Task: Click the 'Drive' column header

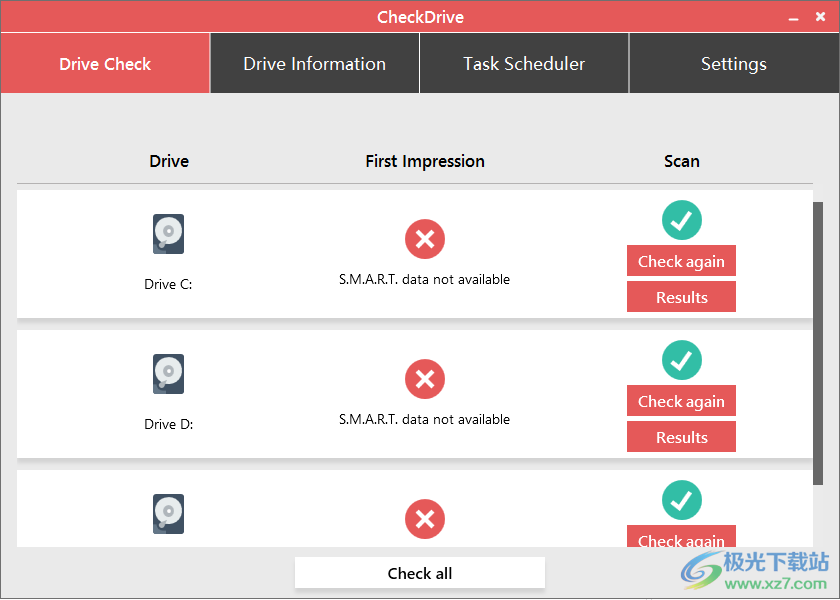Action: (x=169, y=161)
